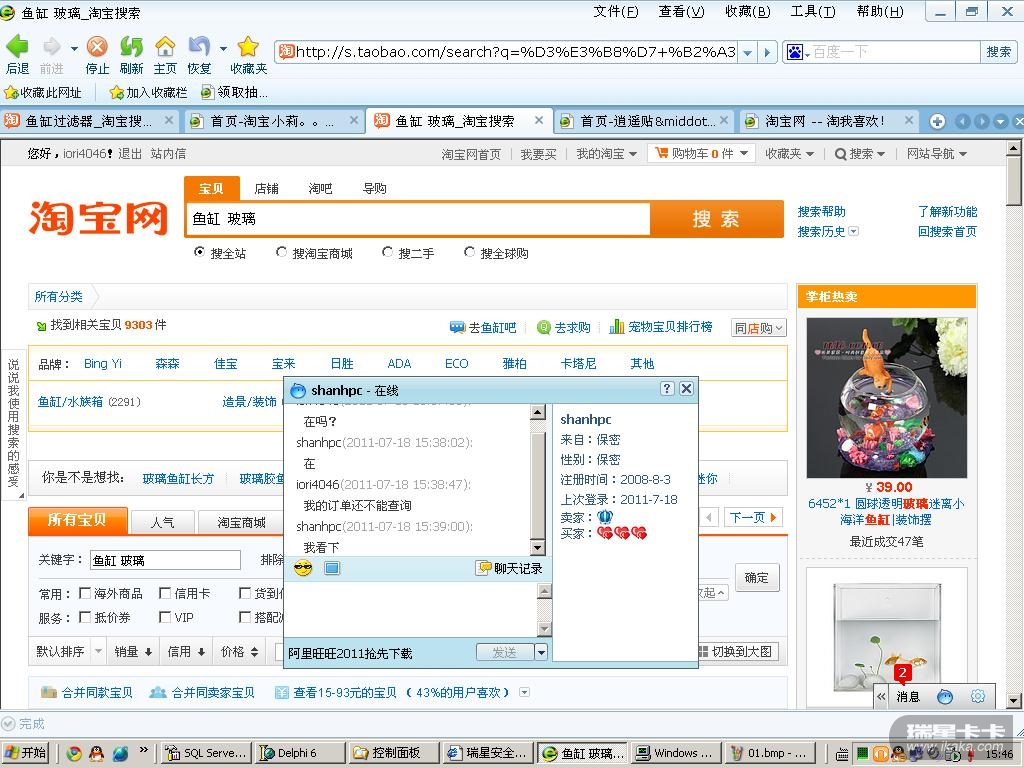Click the Stop loading icon
Screen dimensions: 1024x768
click(x=97, y=47)
